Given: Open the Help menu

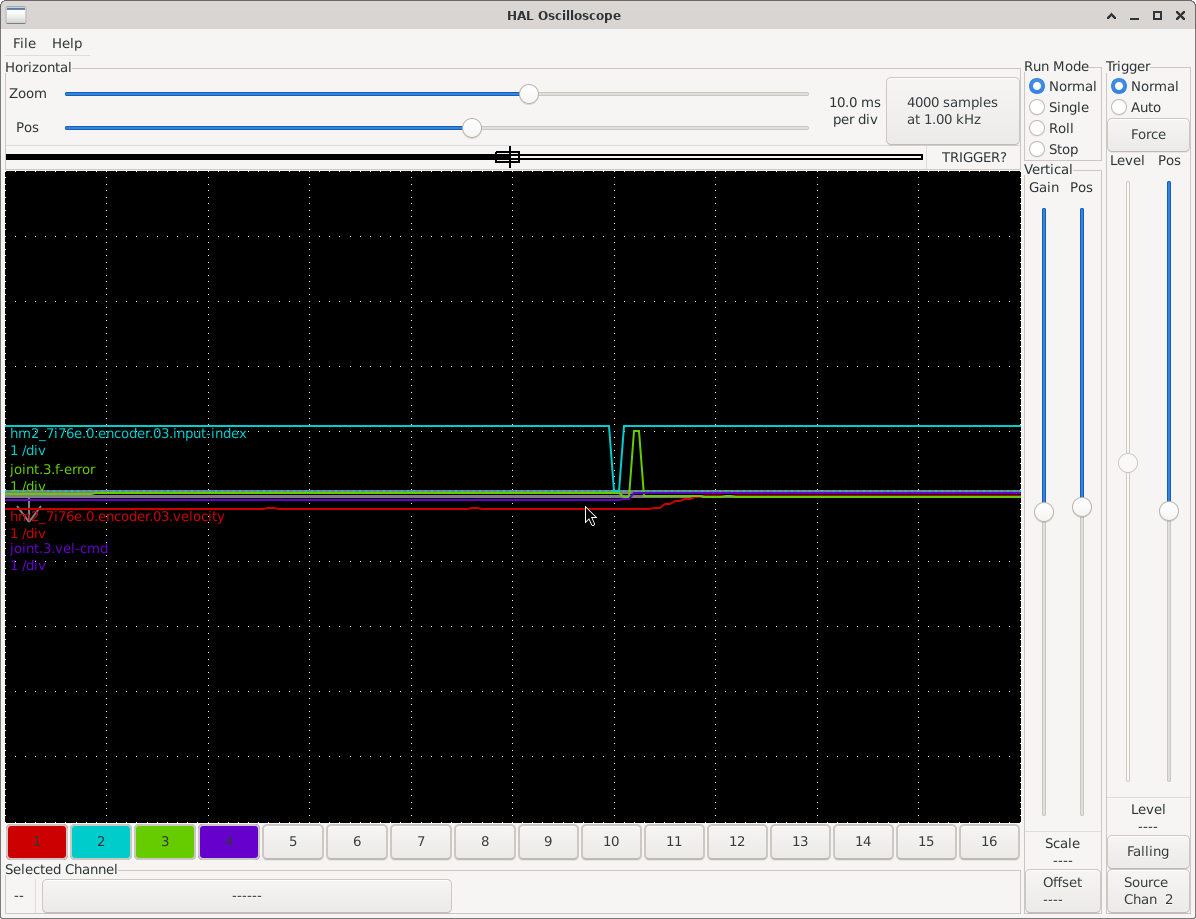Looking at the screenshot, I should [x=67, y=43].
